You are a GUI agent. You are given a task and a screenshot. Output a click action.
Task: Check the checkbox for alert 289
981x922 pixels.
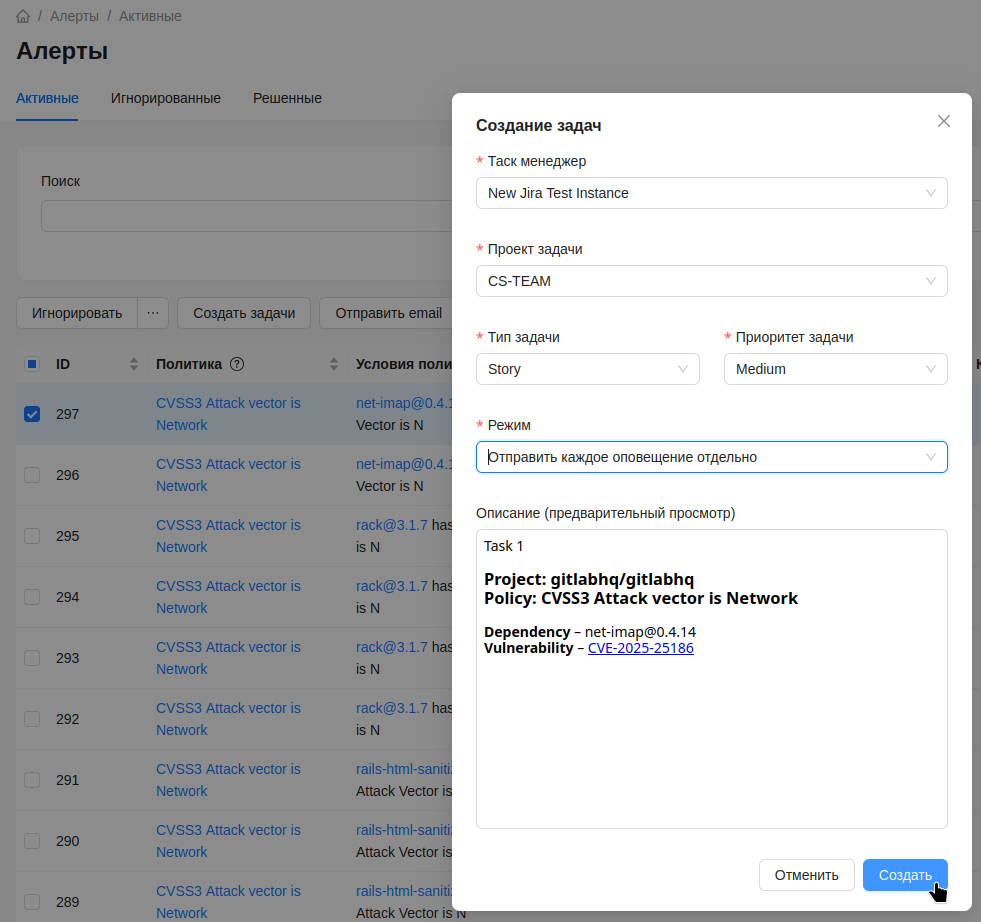click(32, 902)
